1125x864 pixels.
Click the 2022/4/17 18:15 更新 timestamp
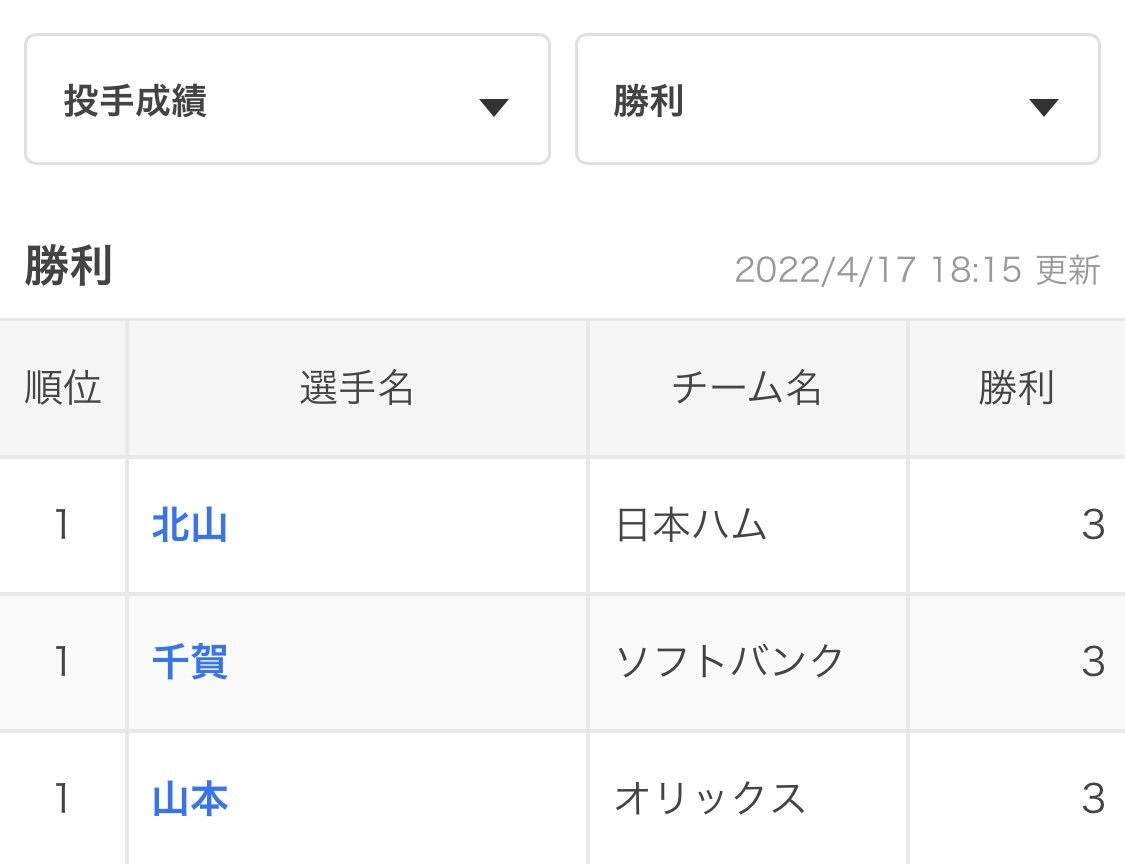[x=918, y=271]
